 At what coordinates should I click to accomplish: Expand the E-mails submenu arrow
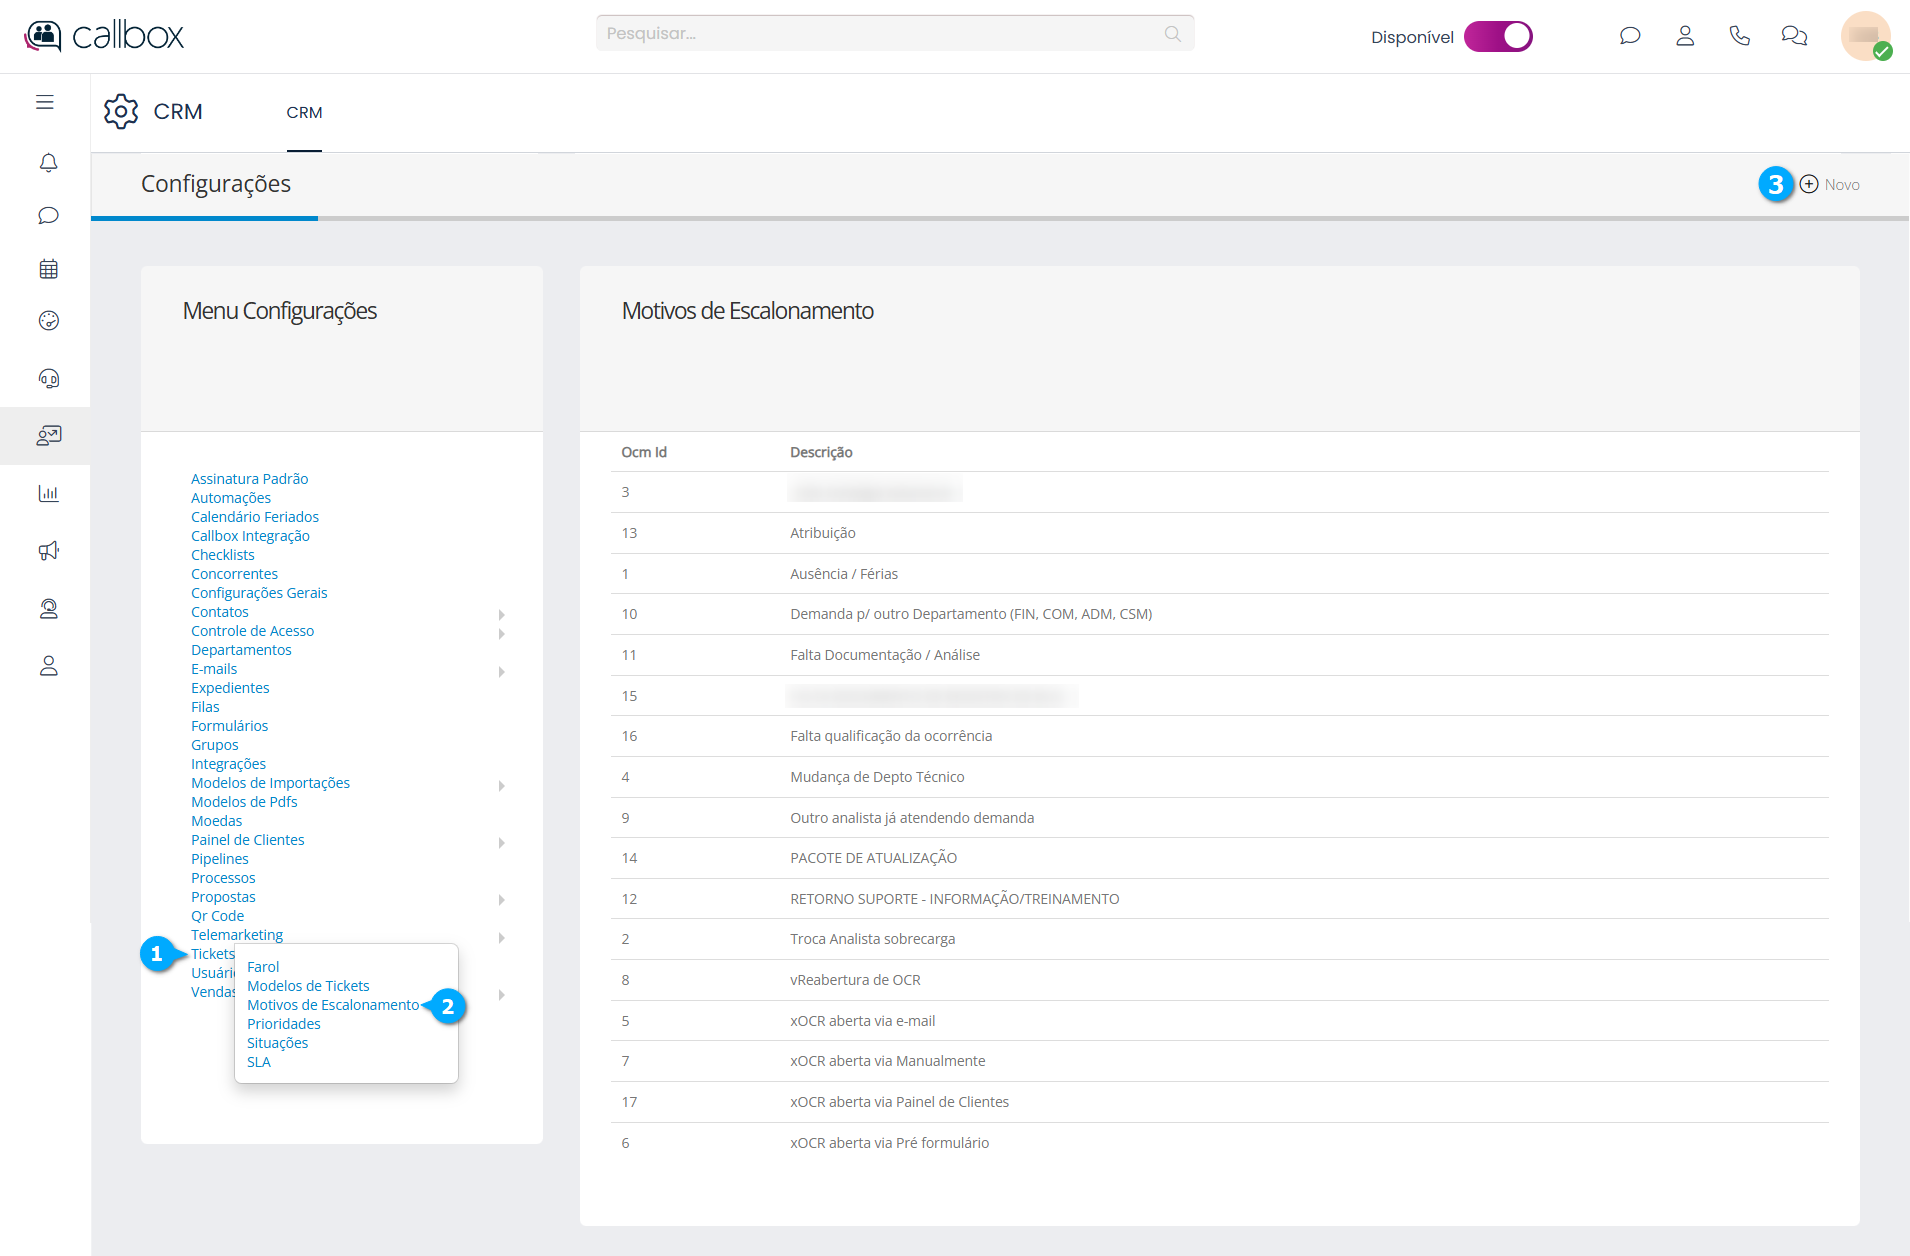[x=501, y=671]
